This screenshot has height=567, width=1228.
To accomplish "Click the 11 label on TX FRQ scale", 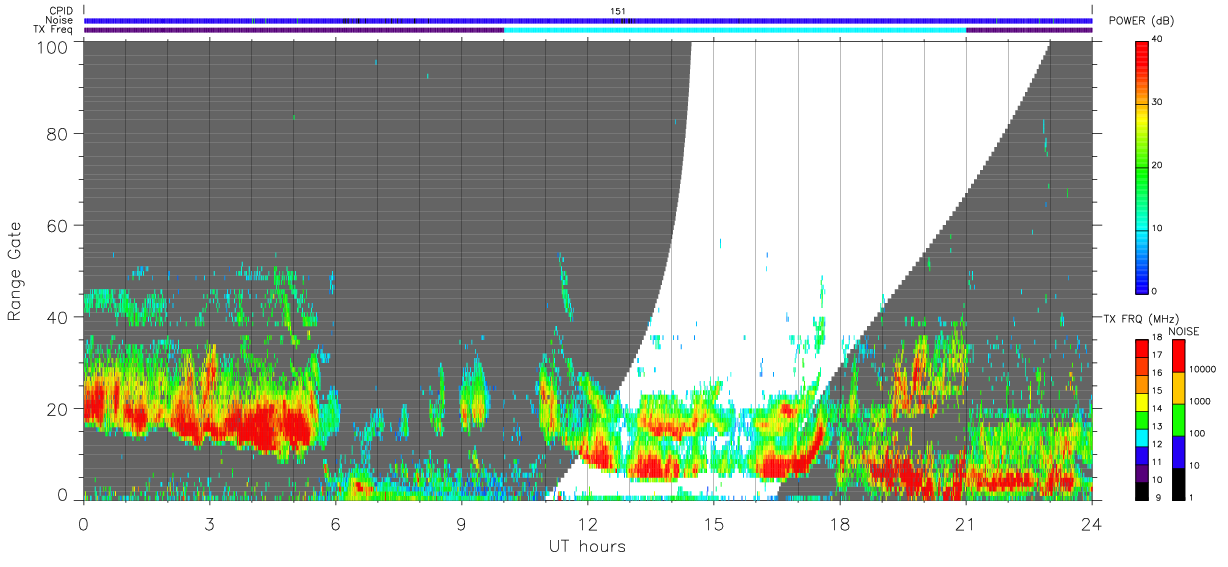I will pos(1159,462).
